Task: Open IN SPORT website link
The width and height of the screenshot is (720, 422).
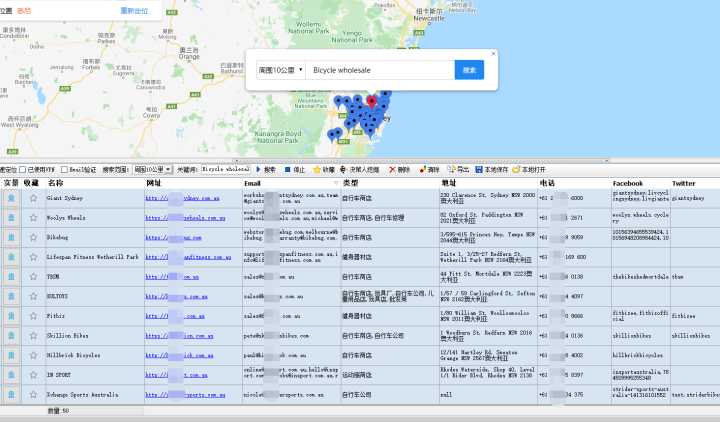Action: tap(176, 375)
